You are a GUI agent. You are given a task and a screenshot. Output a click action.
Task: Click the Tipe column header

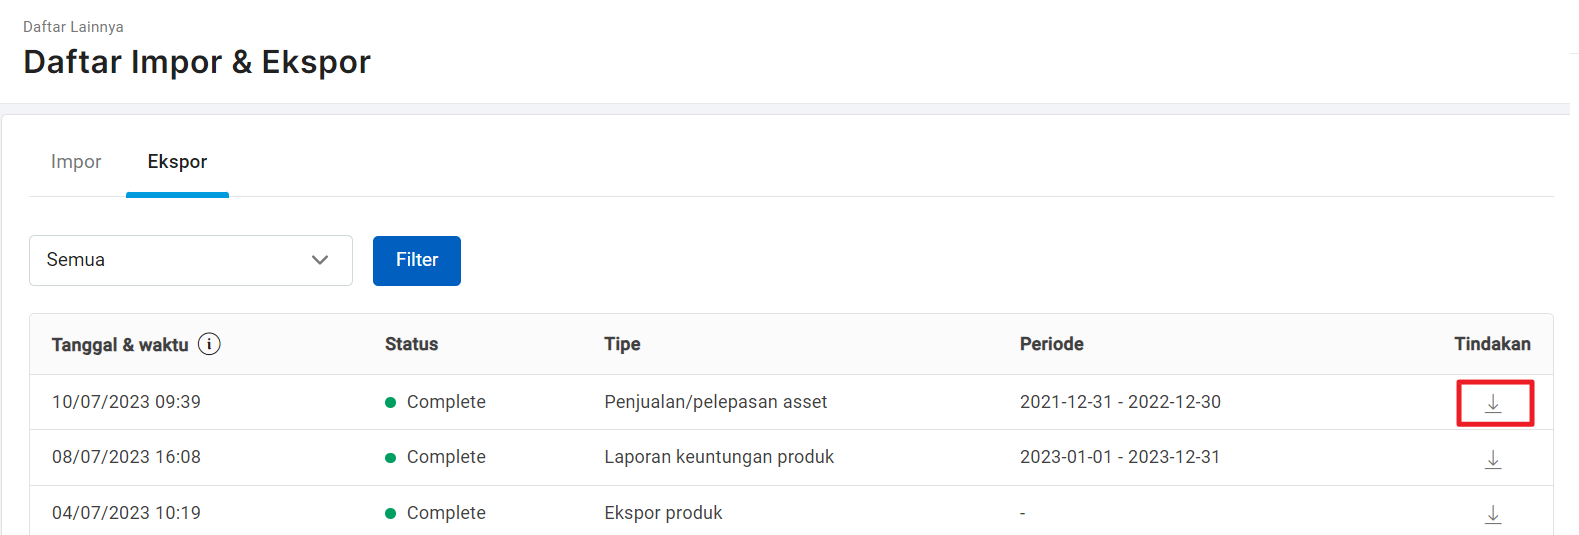click(622, 344)
